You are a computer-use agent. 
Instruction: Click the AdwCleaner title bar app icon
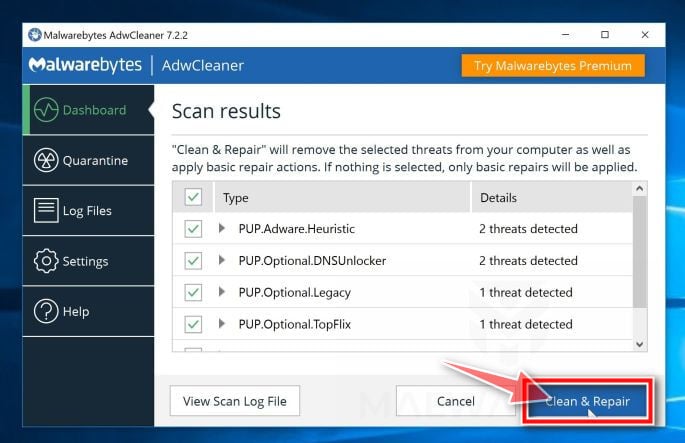tap(35, 35)
